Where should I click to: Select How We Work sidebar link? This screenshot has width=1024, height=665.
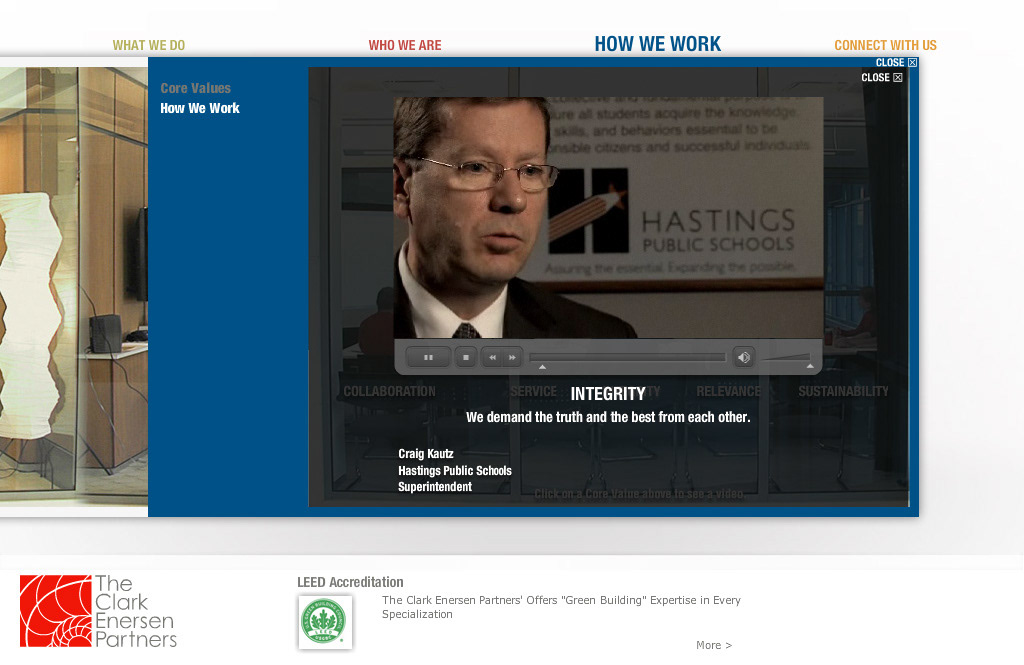click(200, 108)
